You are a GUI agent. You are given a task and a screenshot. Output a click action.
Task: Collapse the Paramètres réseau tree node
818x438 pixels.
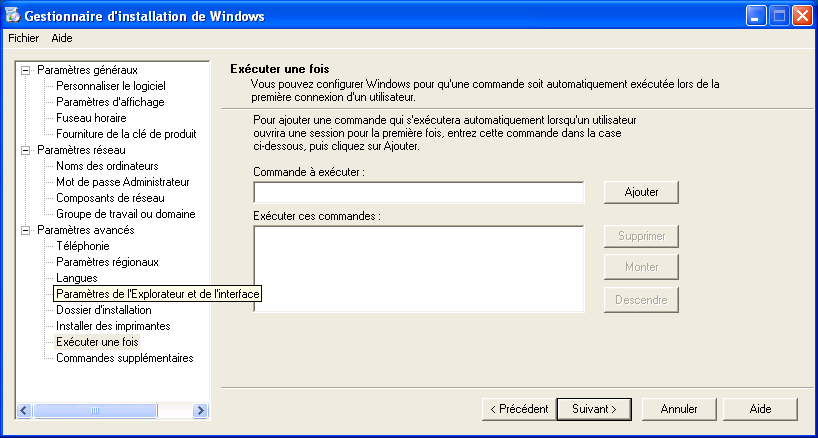[25, 151]
